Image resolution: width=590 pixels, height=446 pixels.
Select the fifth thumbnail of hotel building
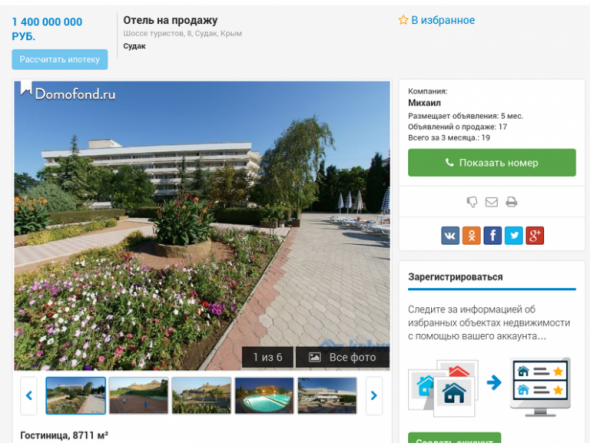(x=327, y=396)
